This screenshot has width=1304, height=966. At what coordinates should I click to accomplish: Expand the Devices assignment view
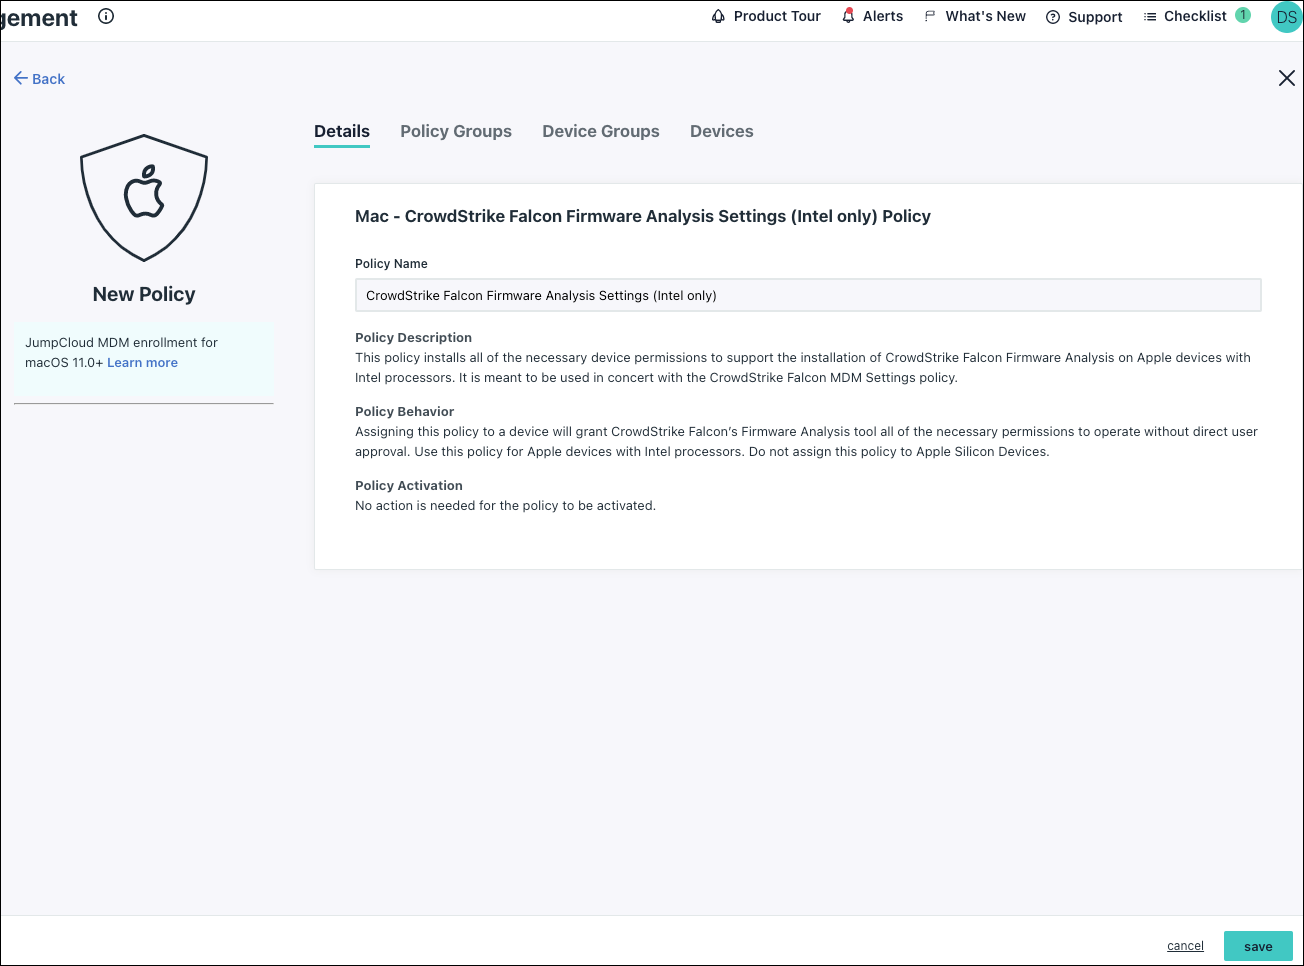[x=721, y=131]
